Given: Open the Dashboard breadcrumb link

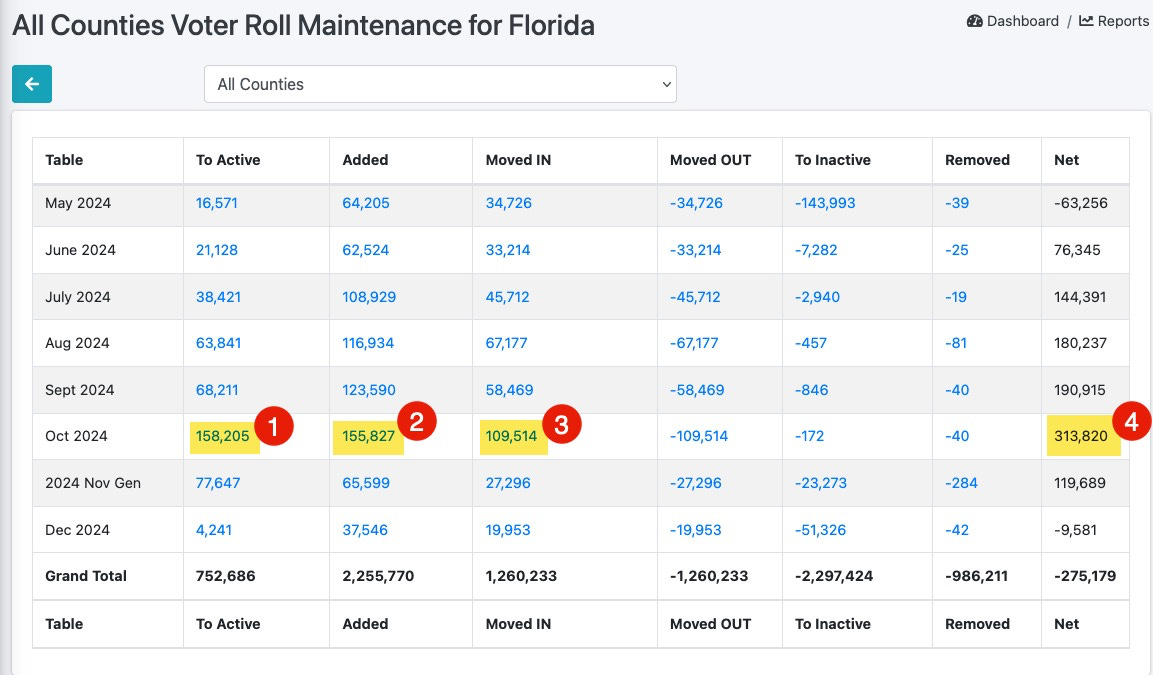Looking at the screenshot, I should 1013,21.
